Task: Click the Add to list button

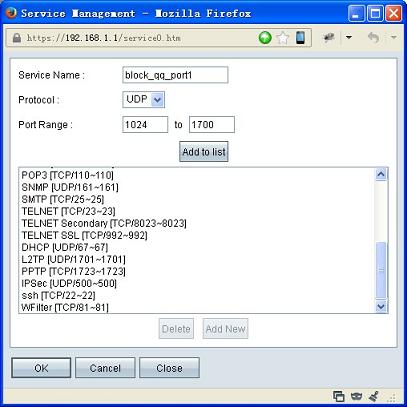Action: [x=204, y=152]
